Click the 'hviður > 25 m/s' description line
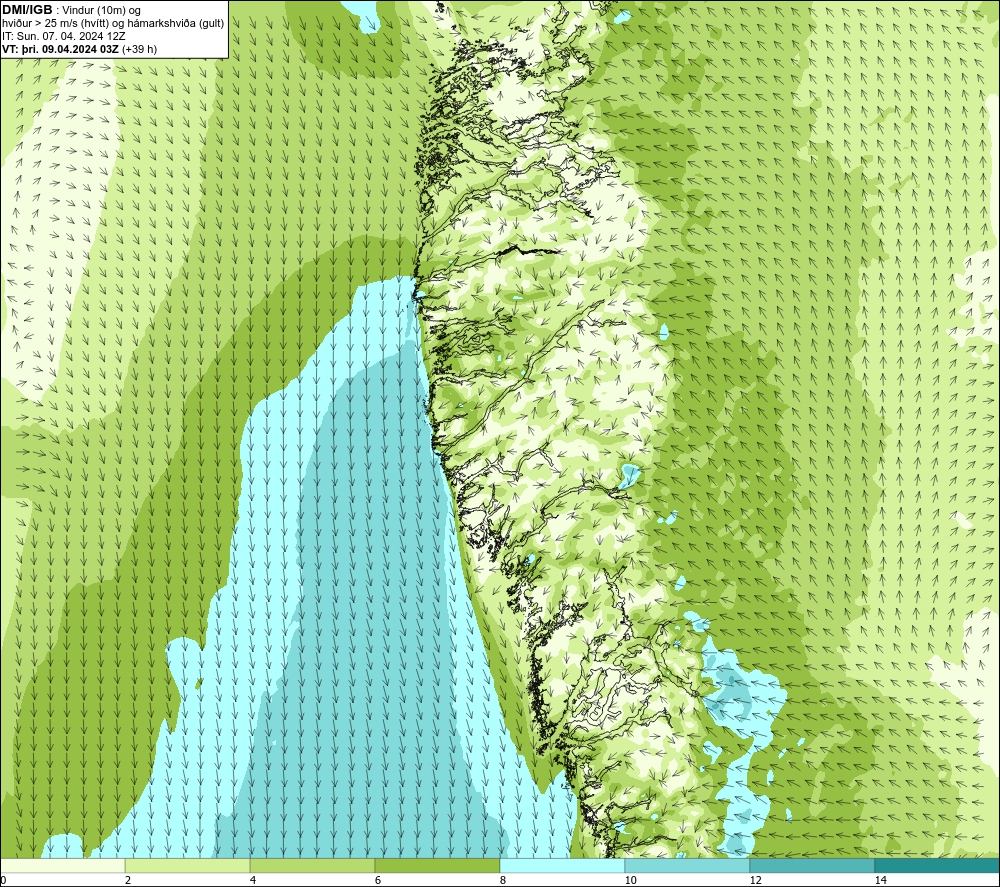1000x887 pixels. tap(113, 24)
